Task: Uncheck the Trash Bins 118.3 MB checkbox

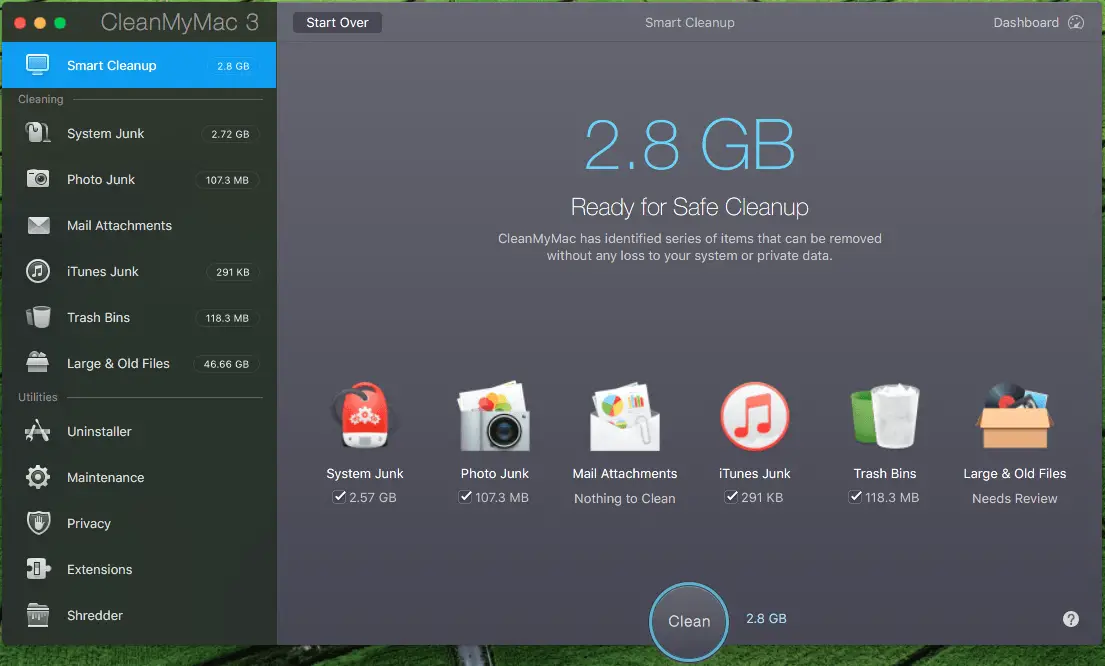Action: [x=855, y=497]
